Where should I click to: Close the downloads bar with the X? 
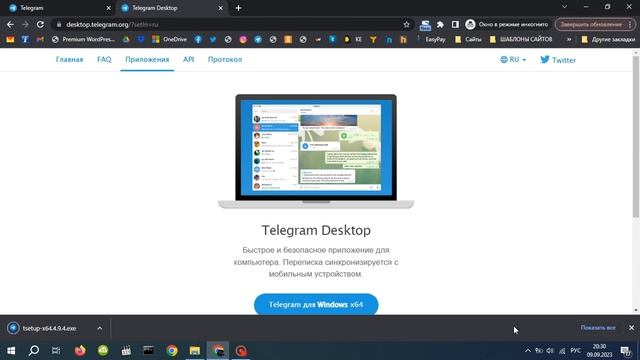pos(631,328)
